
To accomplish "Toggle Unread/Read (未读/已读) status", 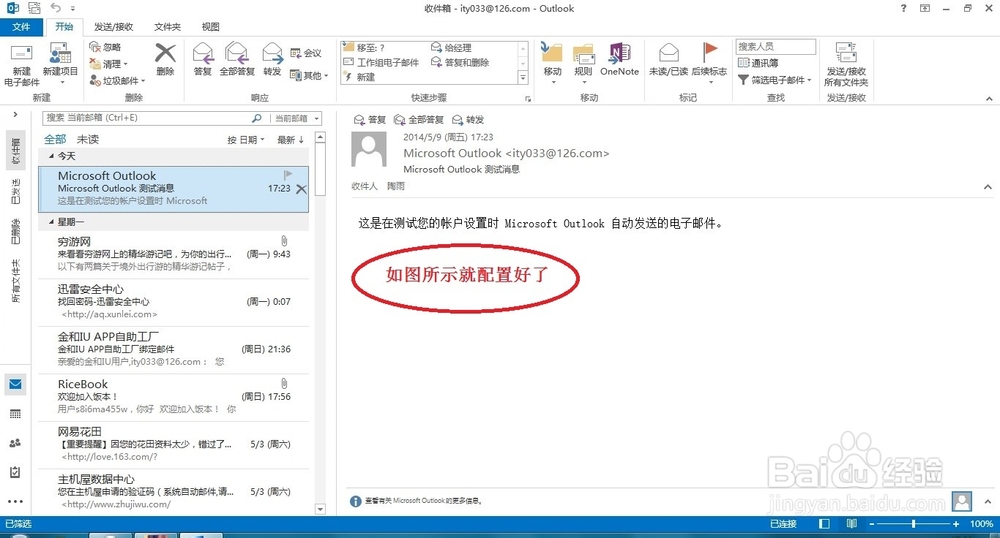I will click(668, 59).
